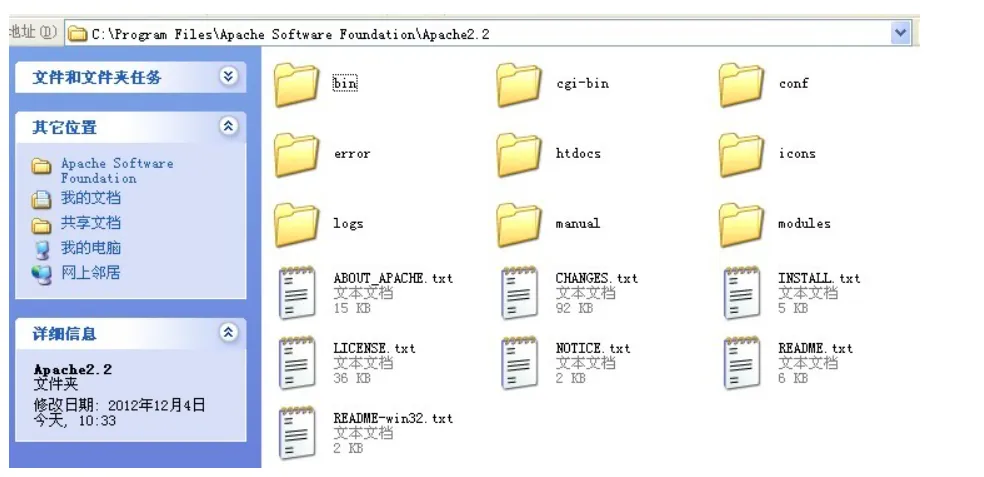
Task: Open the 我的文档 link
Action: 90,198
